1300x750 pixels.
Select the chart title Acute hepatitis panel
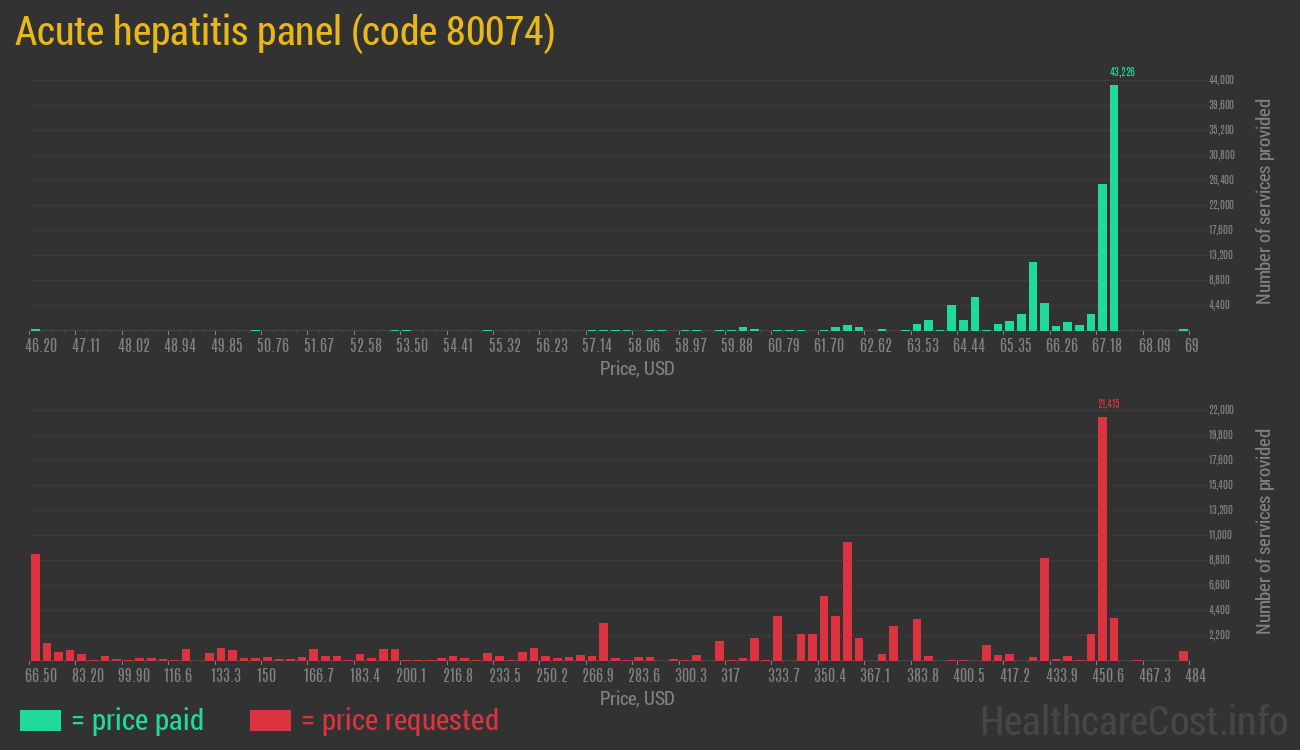click(x=285, y=32)
